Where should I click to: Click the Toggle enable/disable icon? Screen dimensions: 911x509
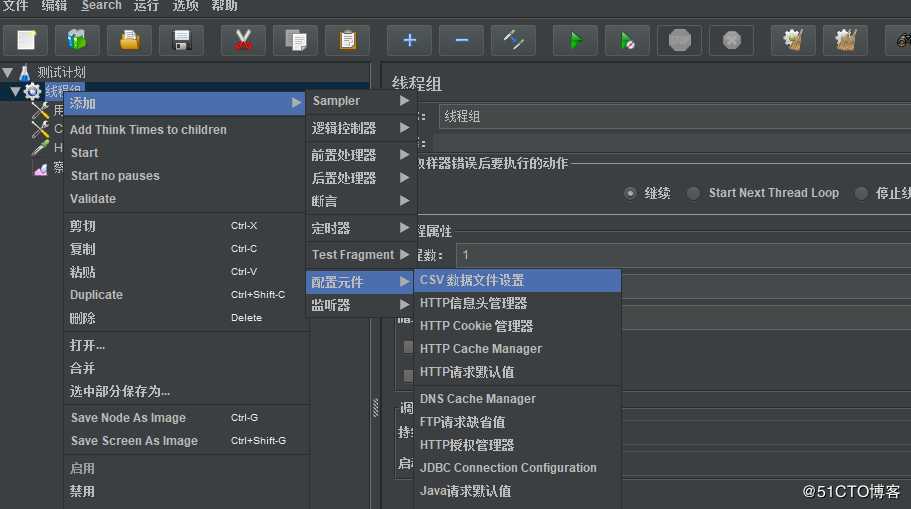(x=514, y=41)
